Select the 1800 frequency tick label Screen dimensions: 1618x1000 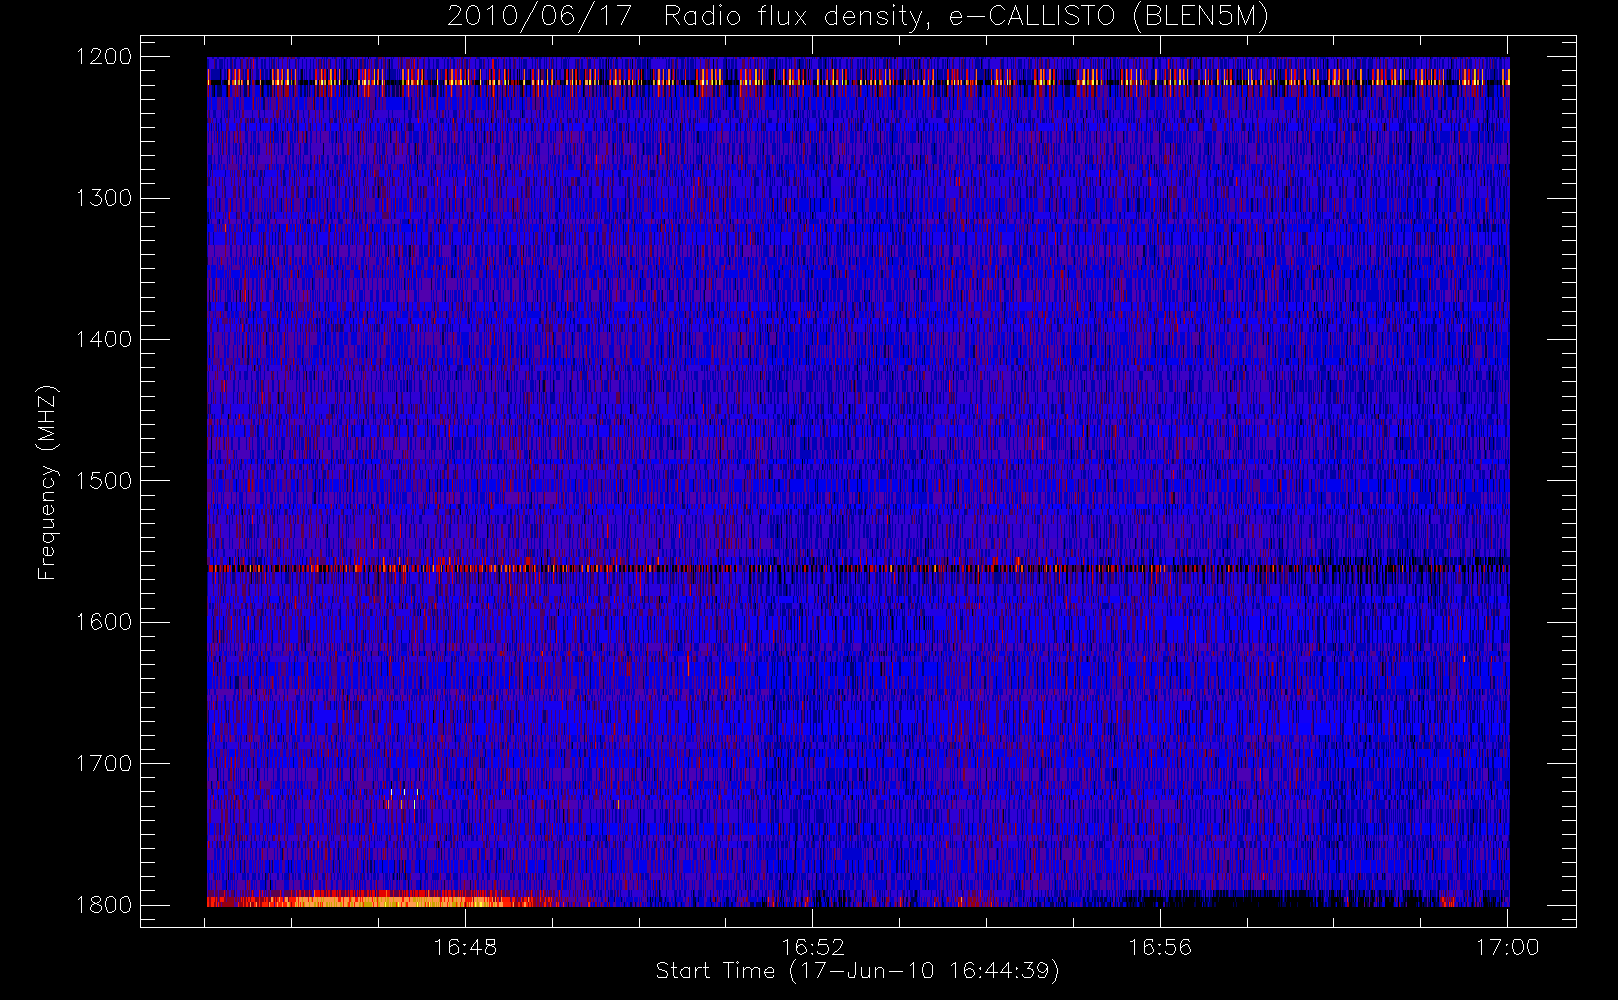(x=104, y=905)
